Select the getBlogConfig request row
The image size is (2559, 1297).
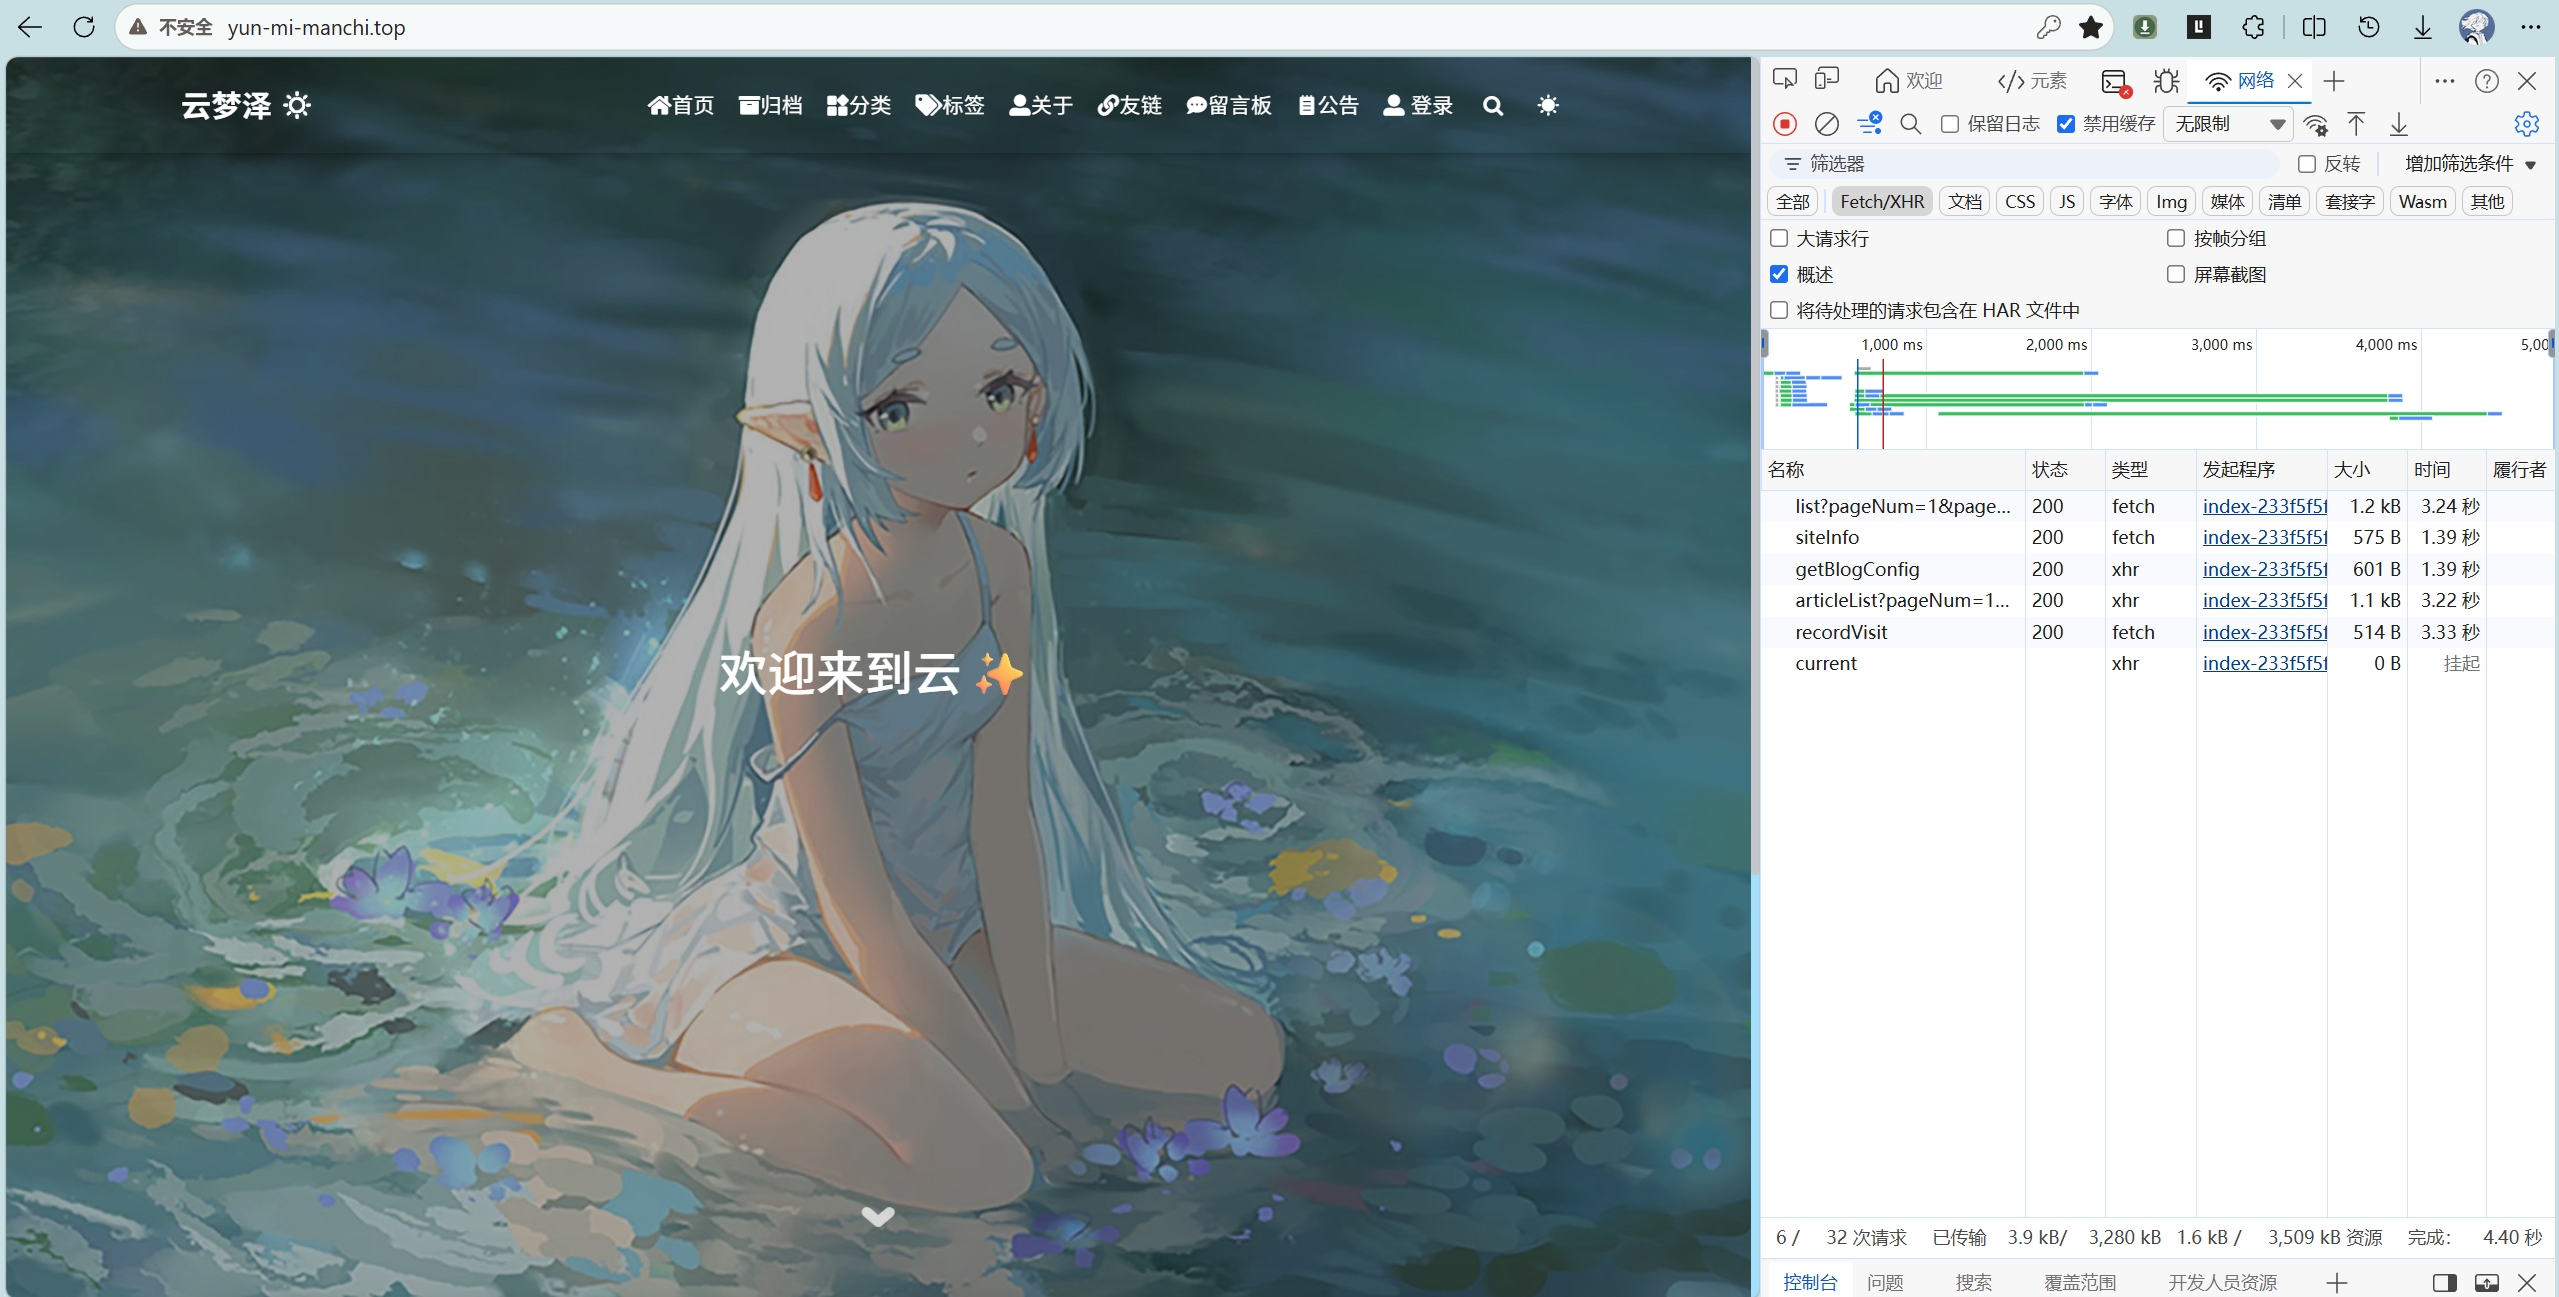[2158, 569]
